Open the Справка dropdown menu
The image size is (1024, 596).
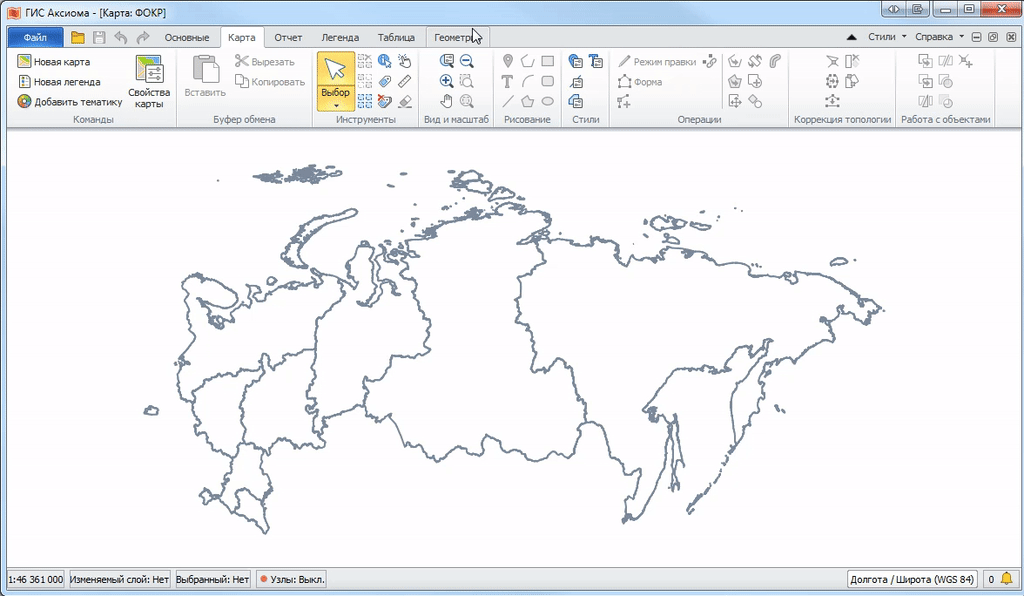coord(940,37)
